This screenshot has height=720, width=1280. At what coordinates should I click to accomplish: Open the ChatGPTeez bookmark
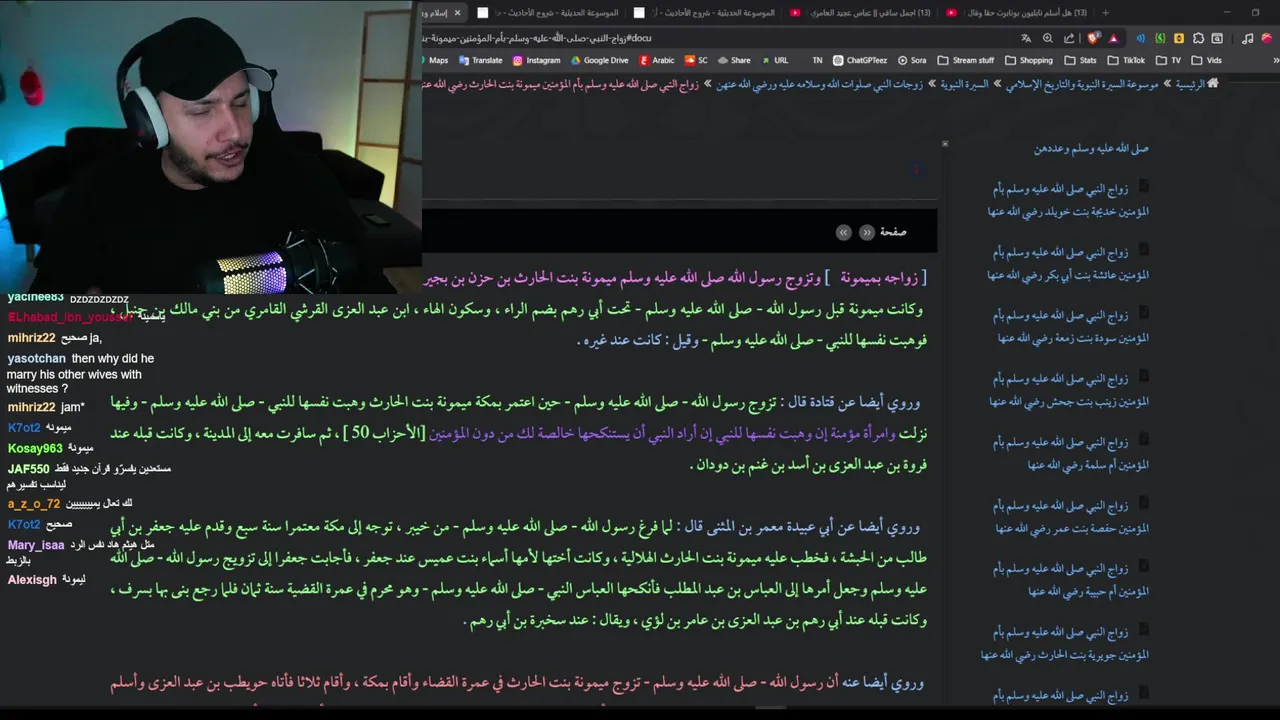point(860,60)
